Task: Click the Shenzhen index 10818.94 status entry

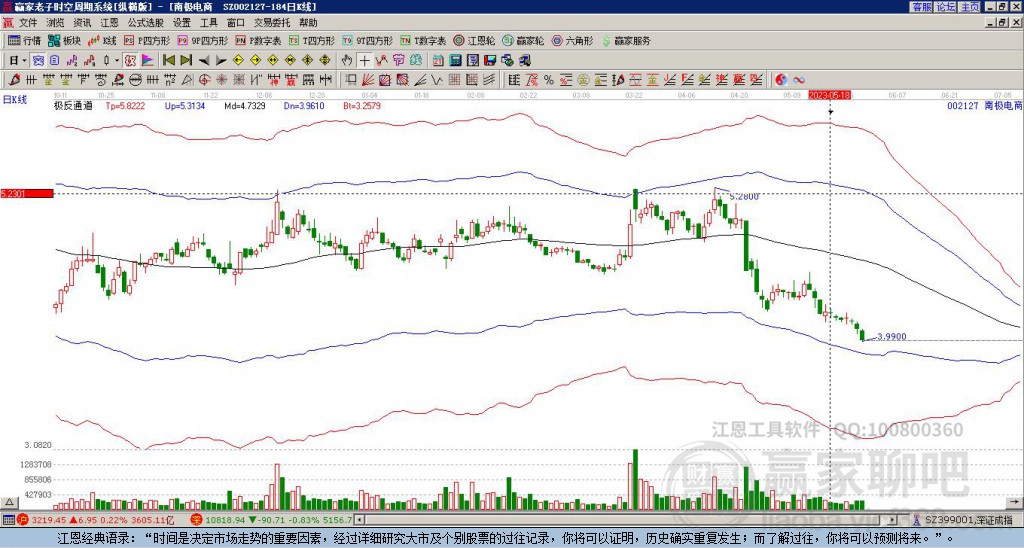Action: (271, 520)
